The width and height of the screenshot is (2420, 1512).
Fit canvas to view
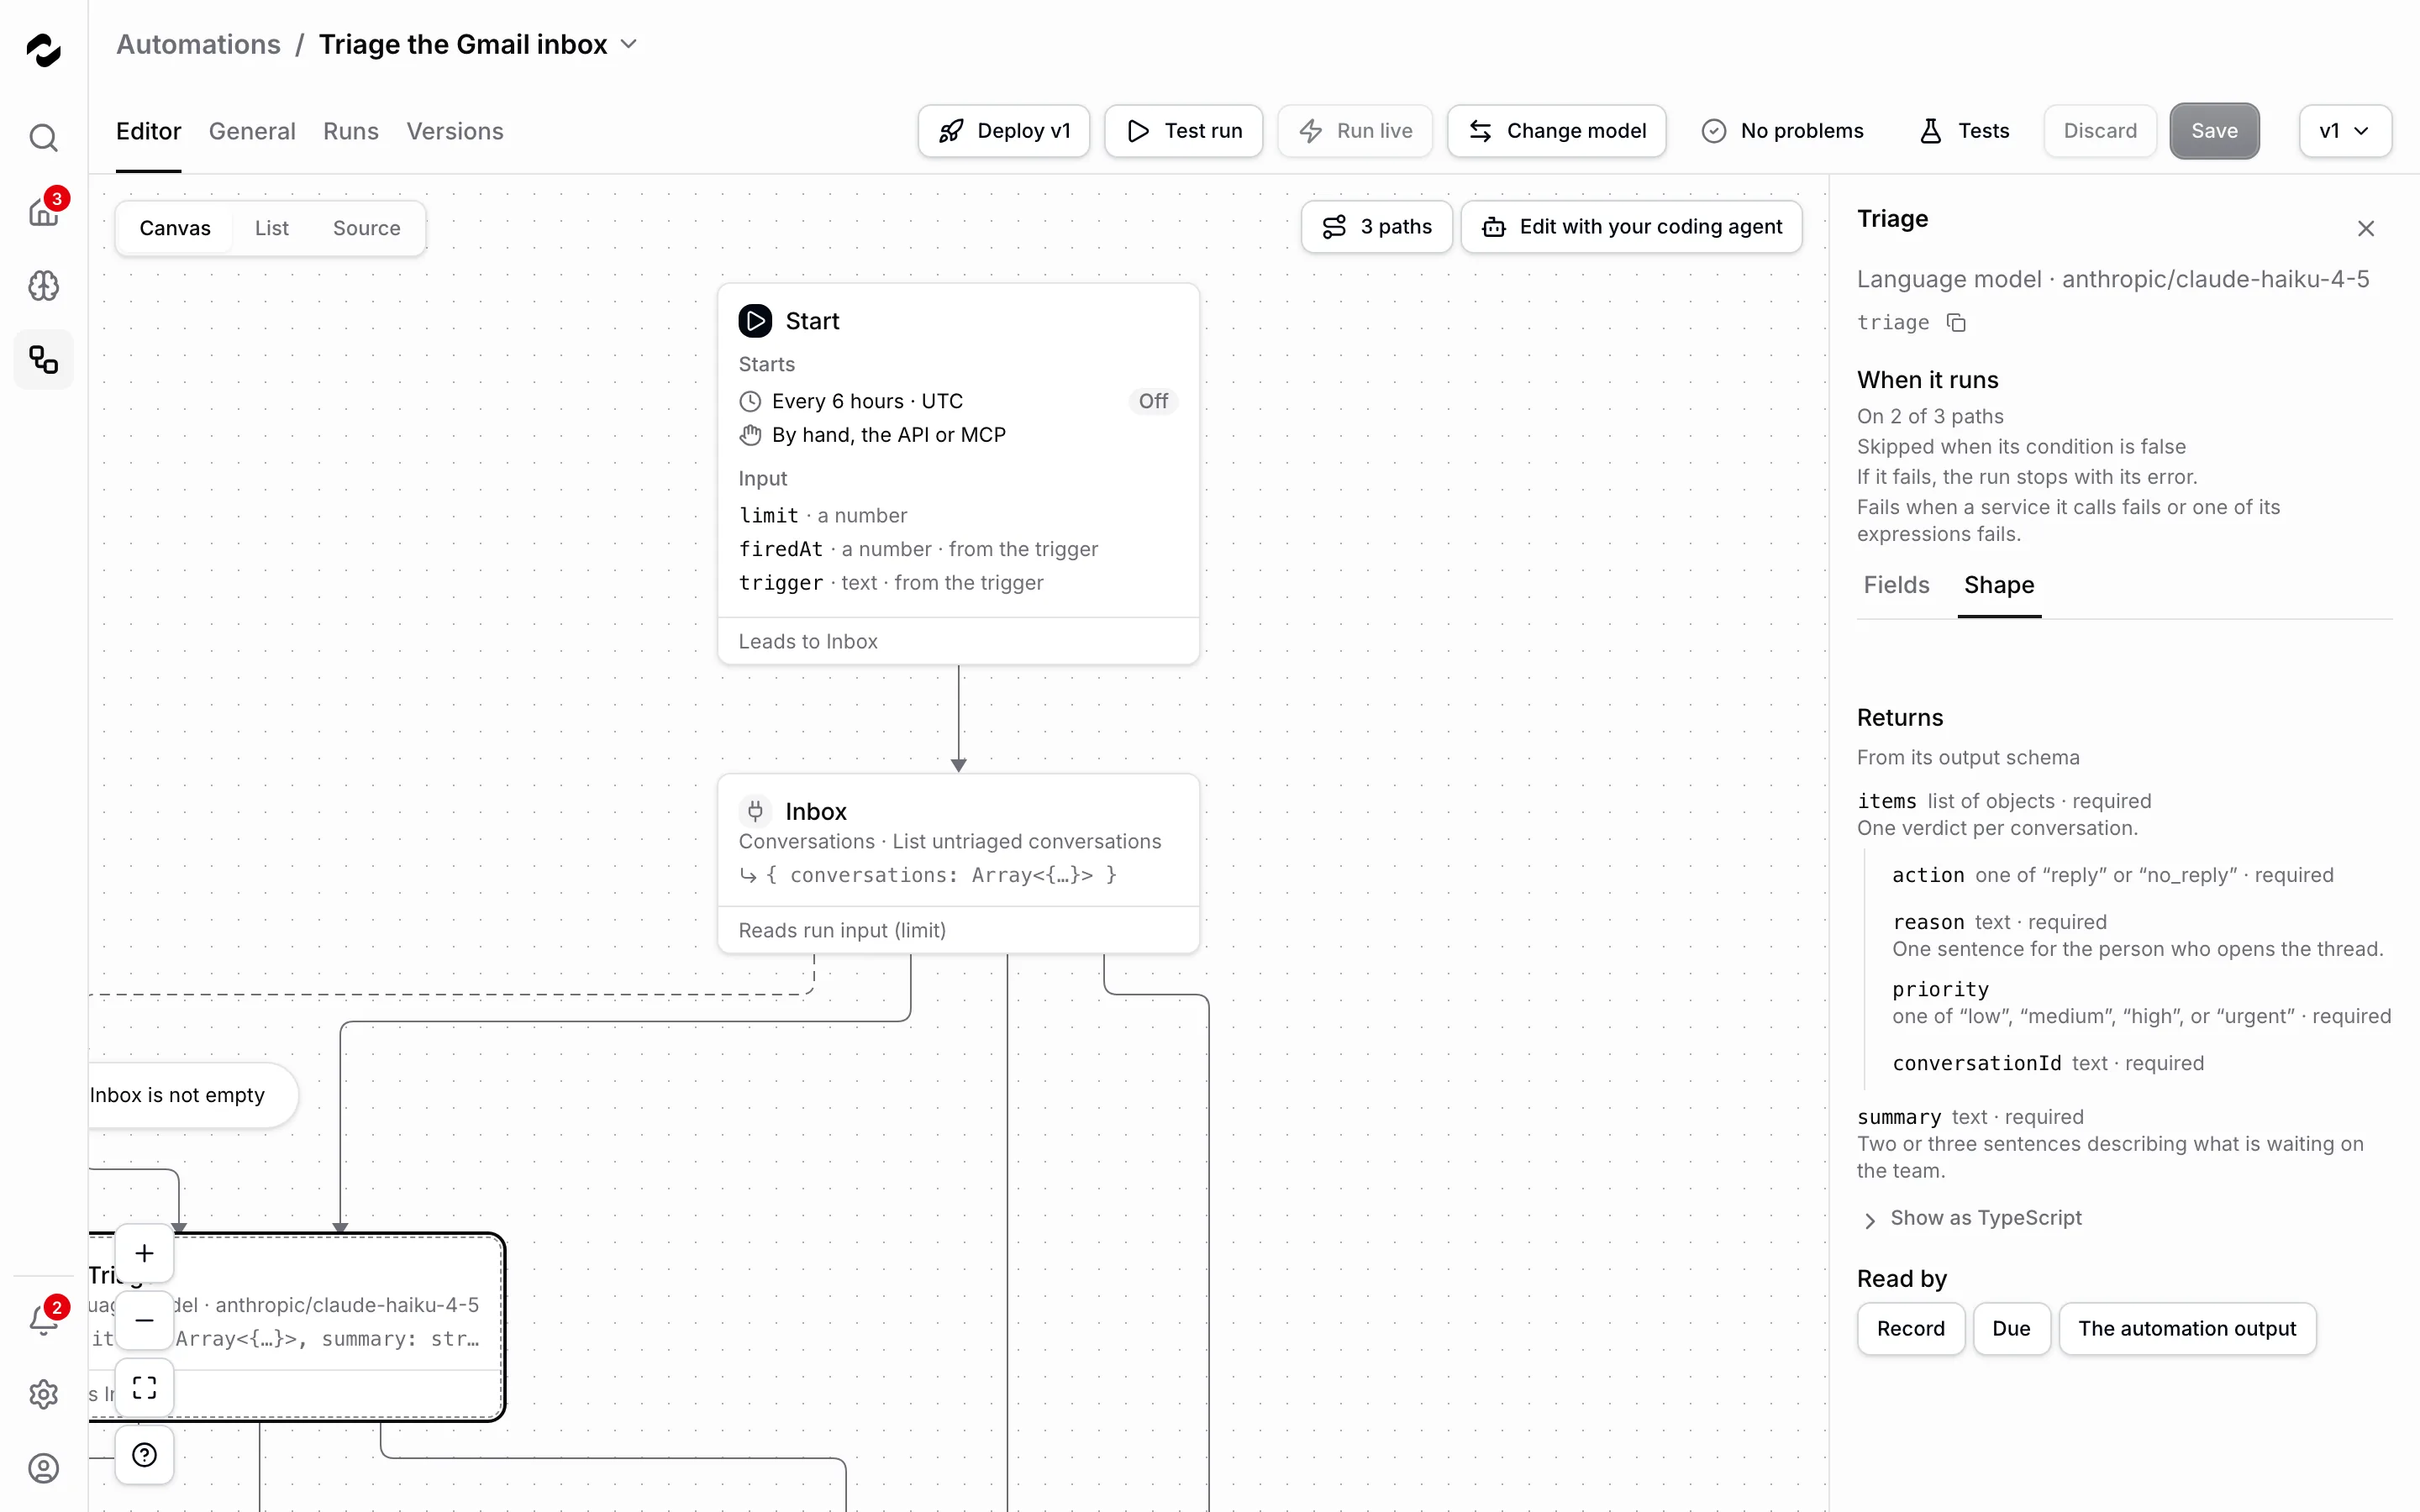tap(144, 1387)
